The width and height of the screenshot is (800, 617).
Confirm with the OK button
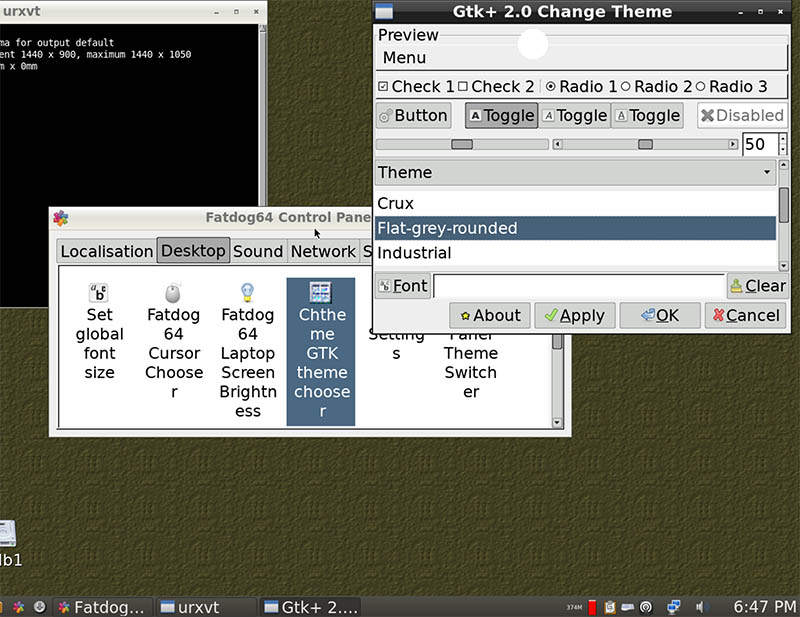[660, 315]
